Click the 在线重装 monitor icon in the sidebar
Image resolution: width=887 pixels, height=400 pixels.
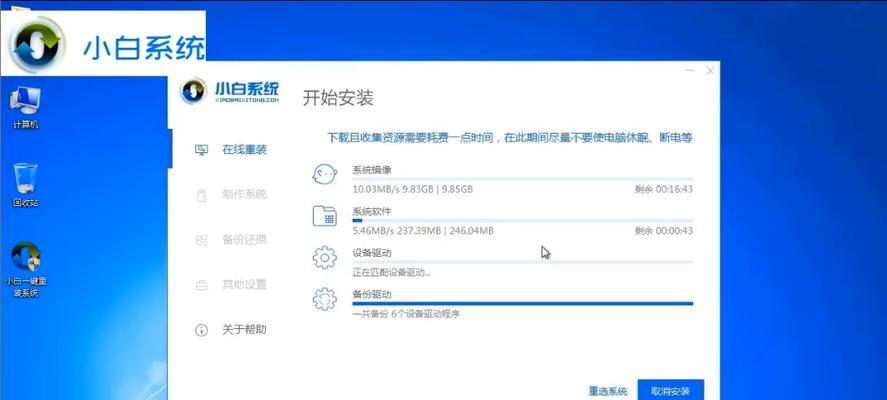pos(201,150)
